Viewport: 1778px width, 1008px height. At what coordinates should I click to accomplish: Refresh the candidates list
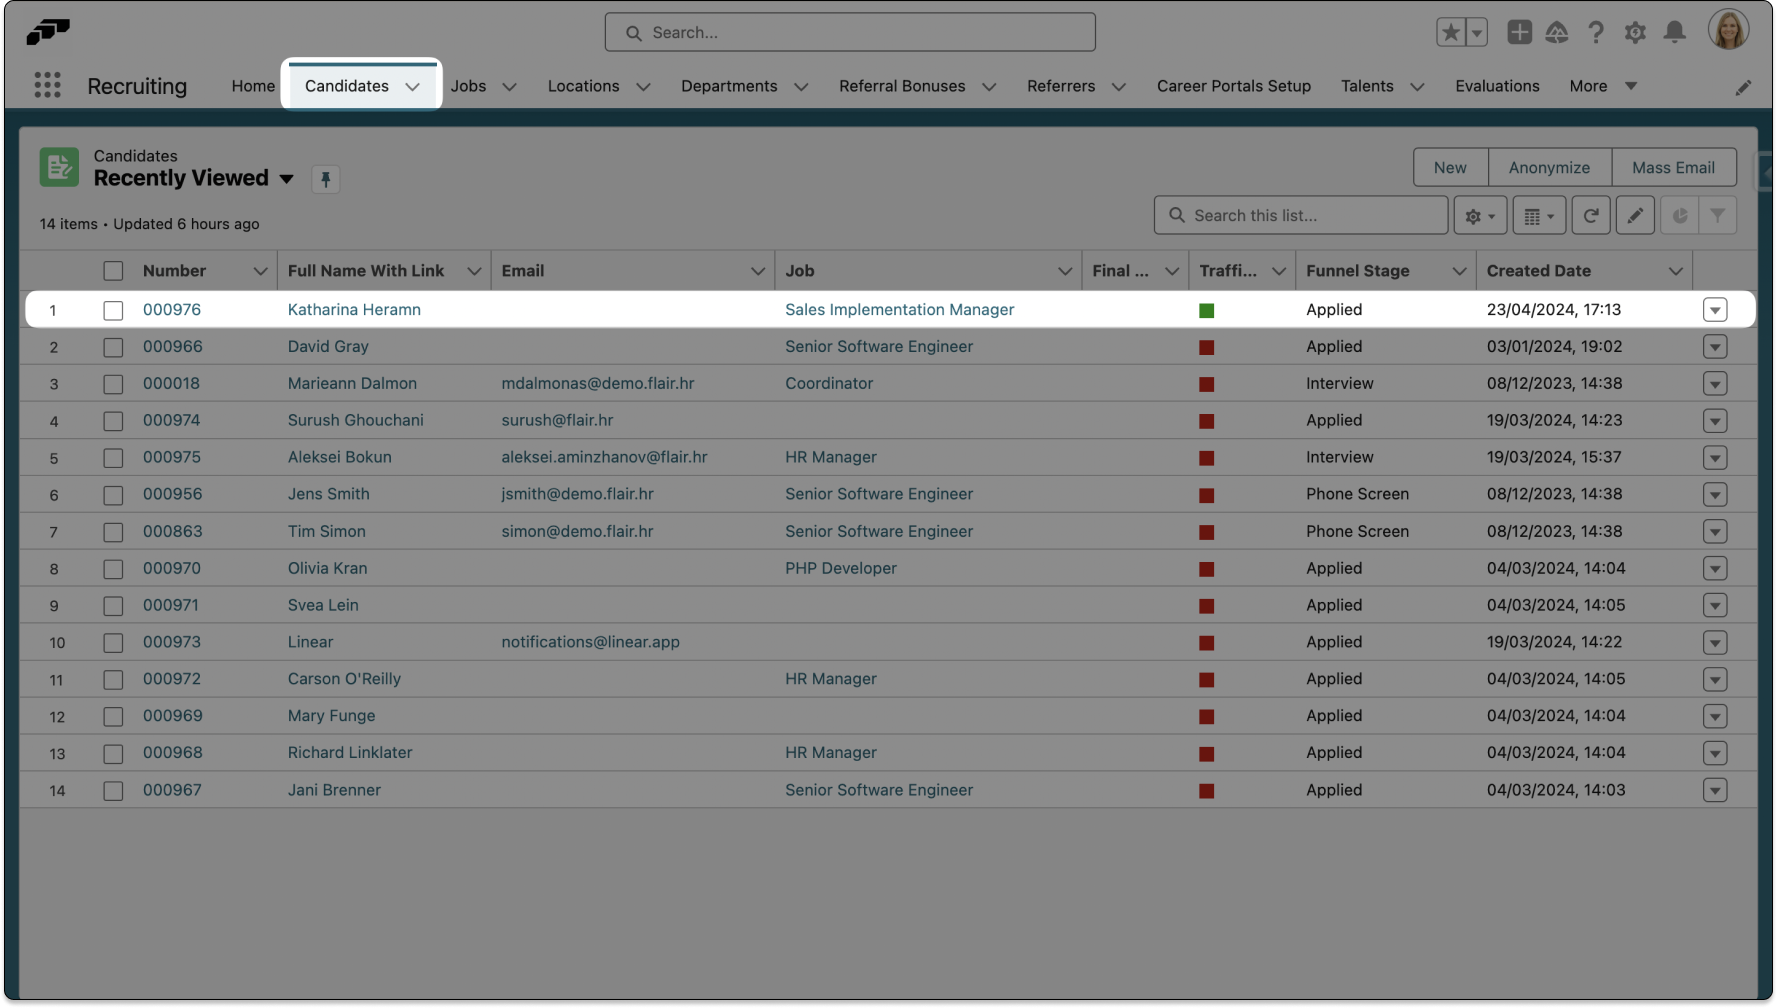(1590, 216)
